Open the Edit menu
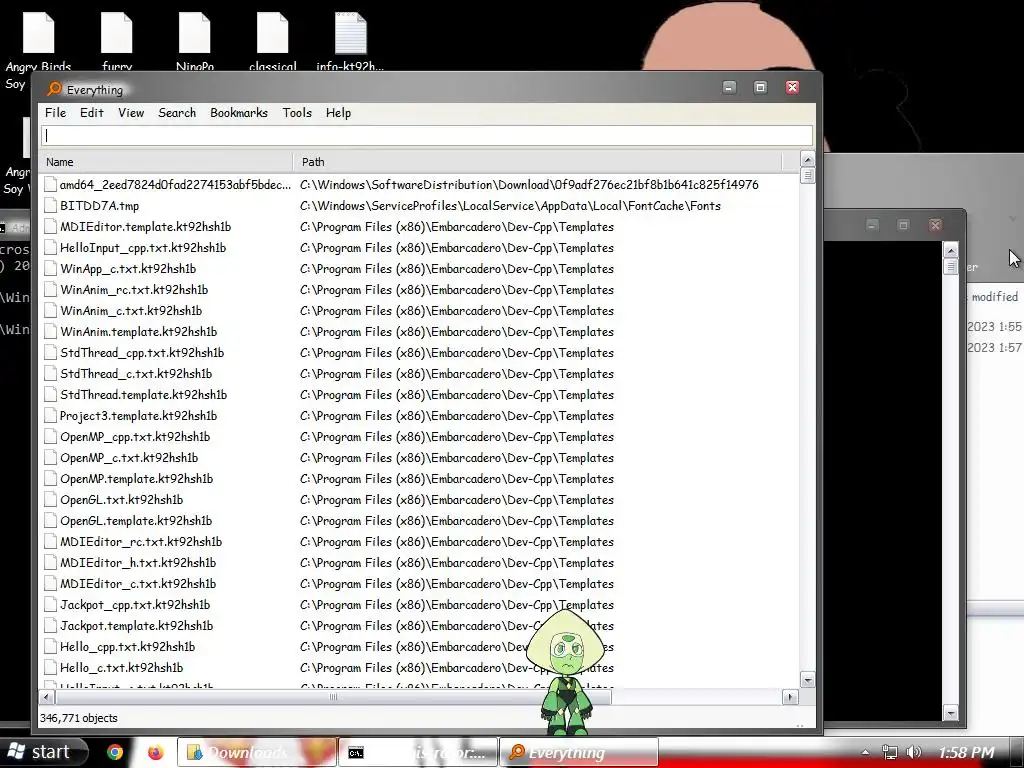 pos(91,113)
